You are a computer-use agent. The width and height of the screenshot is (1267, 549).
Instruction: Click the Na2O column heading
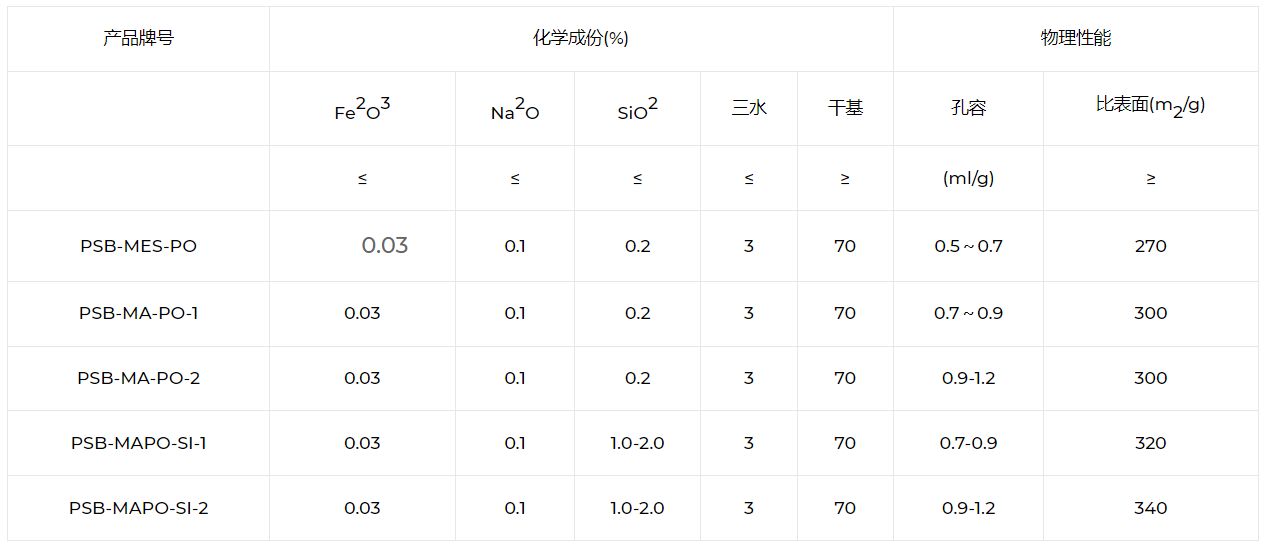tap(514, 109)
